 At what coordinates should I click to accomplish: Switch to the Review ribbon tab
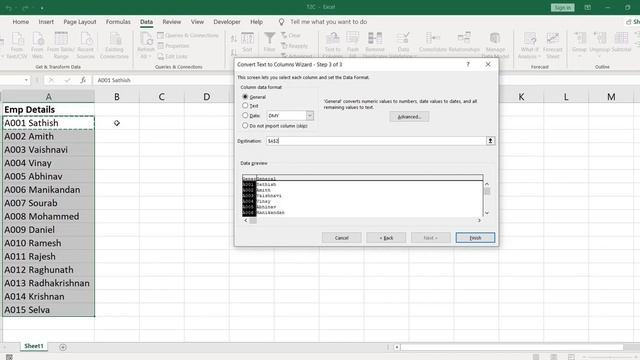pyautogui.click(x=171, y=22)
